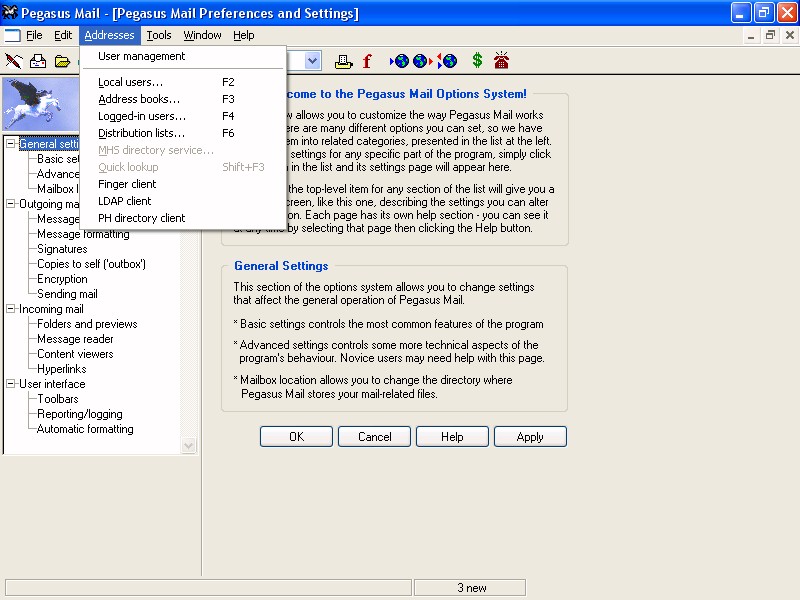Viewport: 800px width, 600px height.
Task: Select Address books... menu entry
Action: coord(182,99)
